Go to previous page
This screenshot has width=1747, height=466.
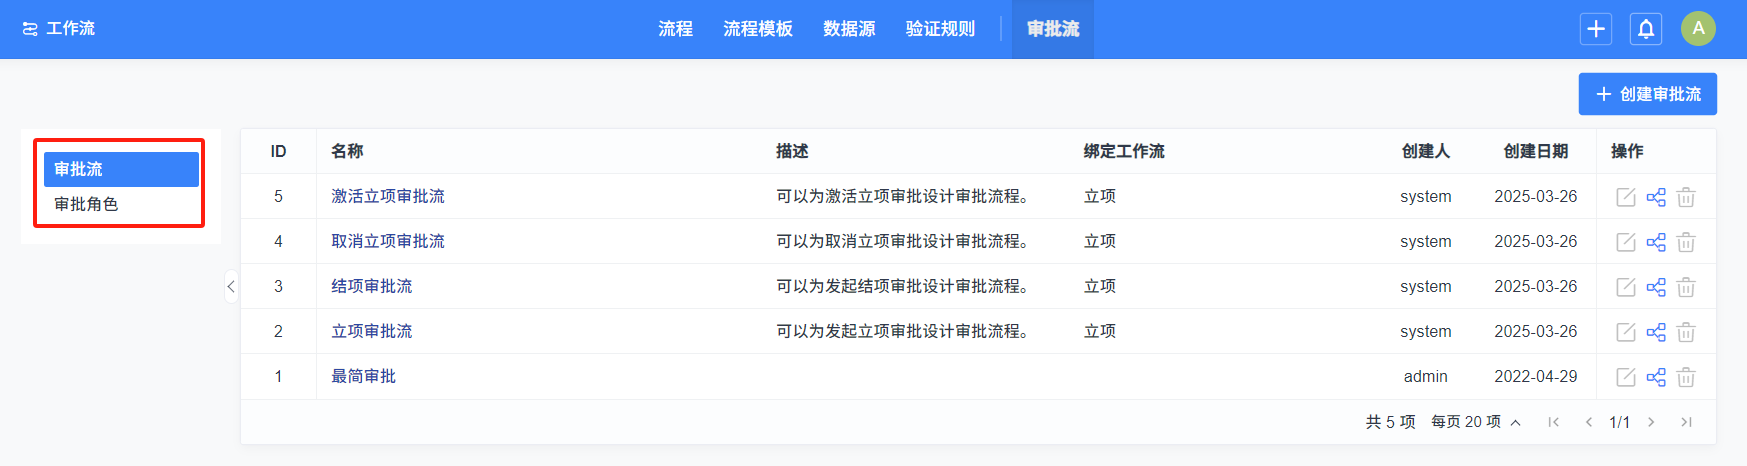[1588, 422]
